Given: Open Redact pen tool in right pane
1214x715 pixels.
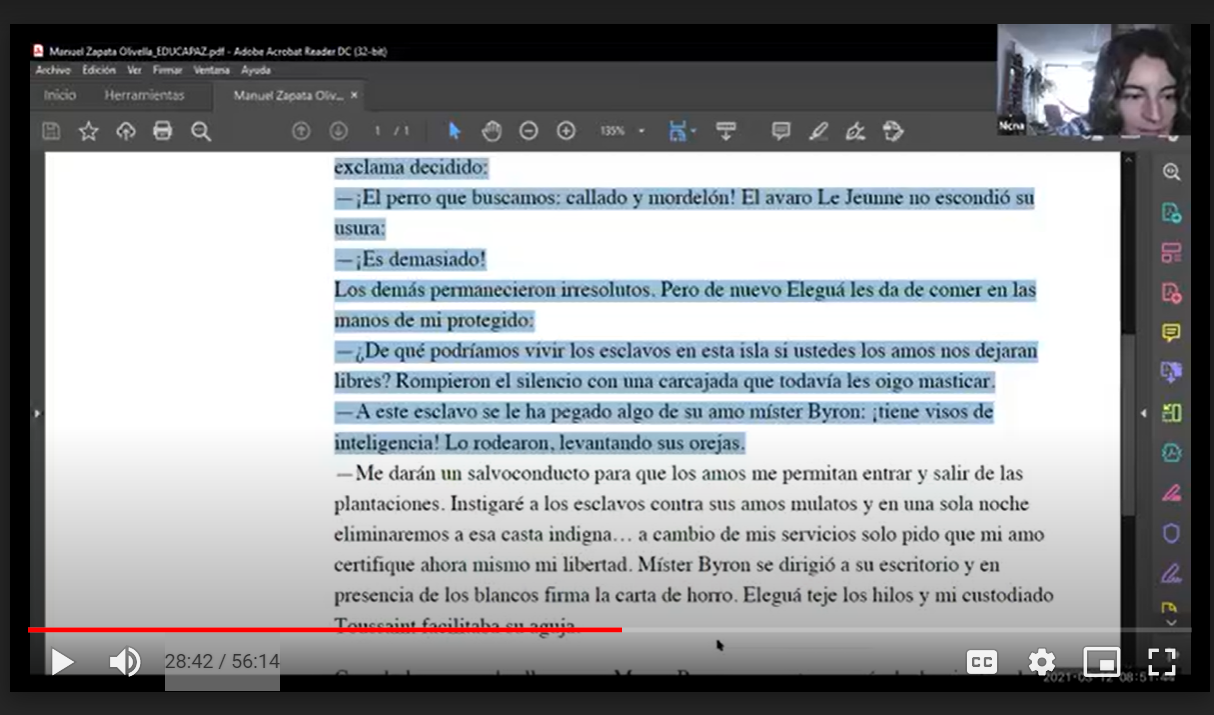Looking at the screenshot, I should [x=1171, y=493].
